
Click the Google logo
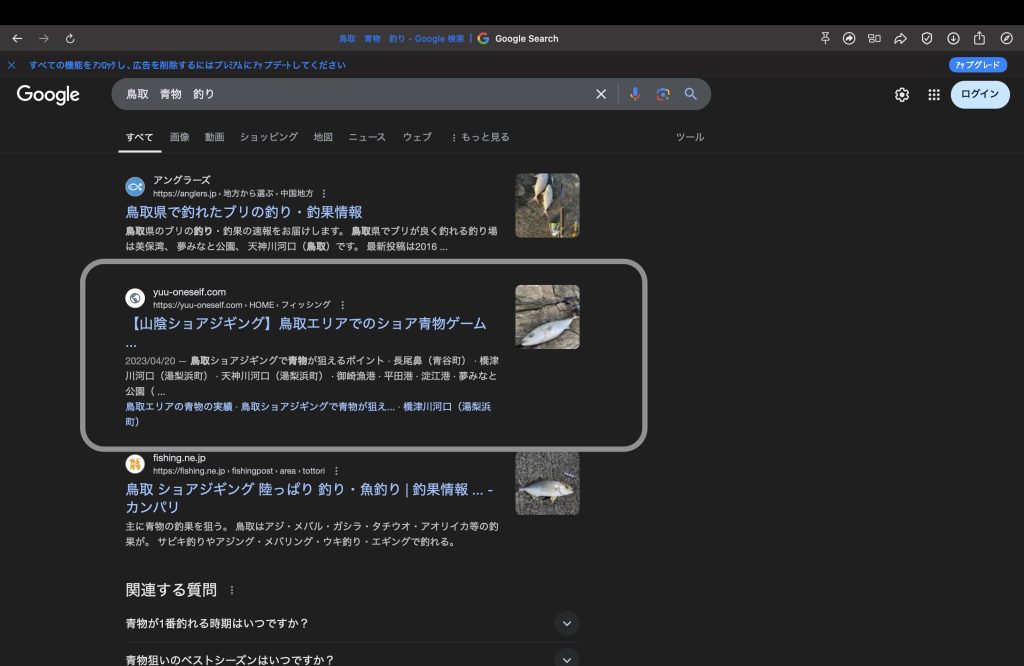(x=48, y=95)
